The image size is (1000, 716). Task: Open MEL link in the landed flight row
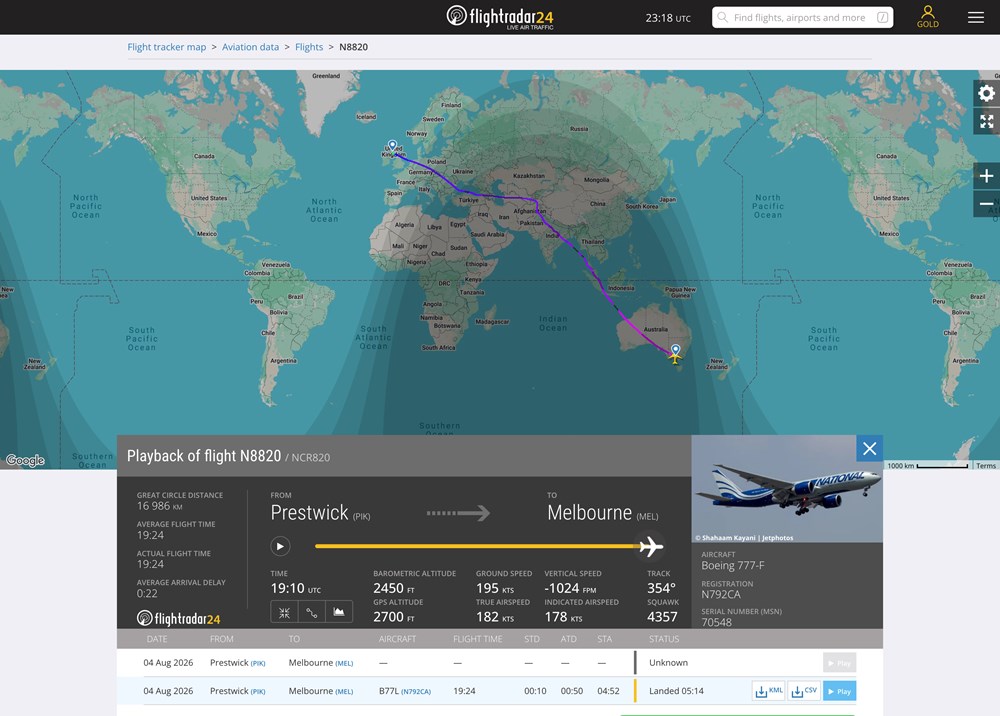[344, 692]
